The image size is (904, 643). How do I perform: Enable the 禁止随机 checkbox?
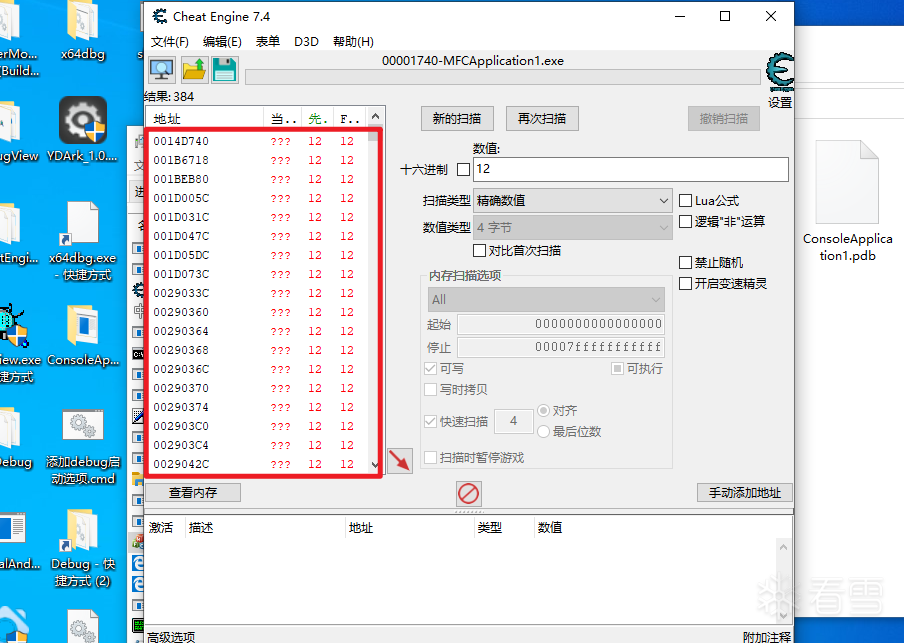685,263
